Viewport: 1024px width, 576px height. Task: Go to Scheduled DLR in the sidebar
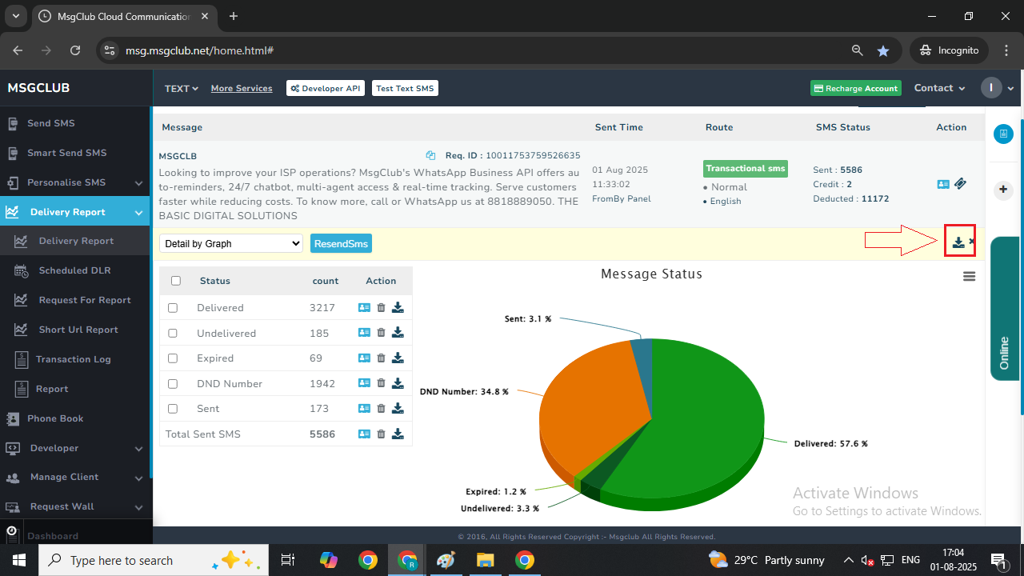pos(75,270)
